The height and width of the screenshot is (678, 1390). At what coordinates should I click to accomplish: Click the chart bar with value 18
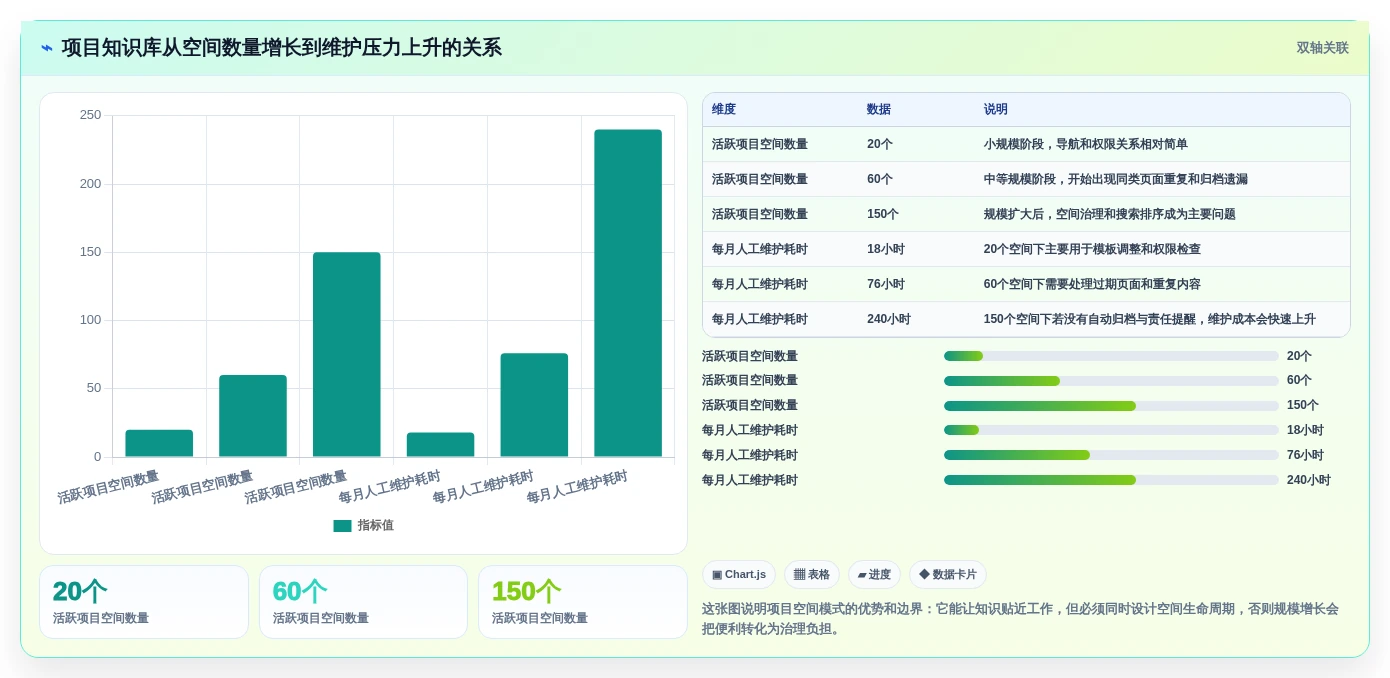[440, 445]
